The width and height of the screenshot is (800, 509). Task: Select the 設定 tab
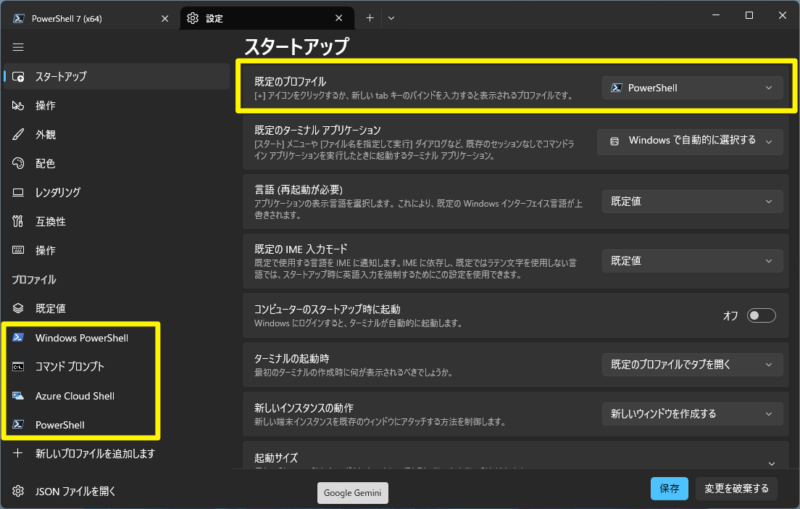pyautogui.click(x=267, y=18)
